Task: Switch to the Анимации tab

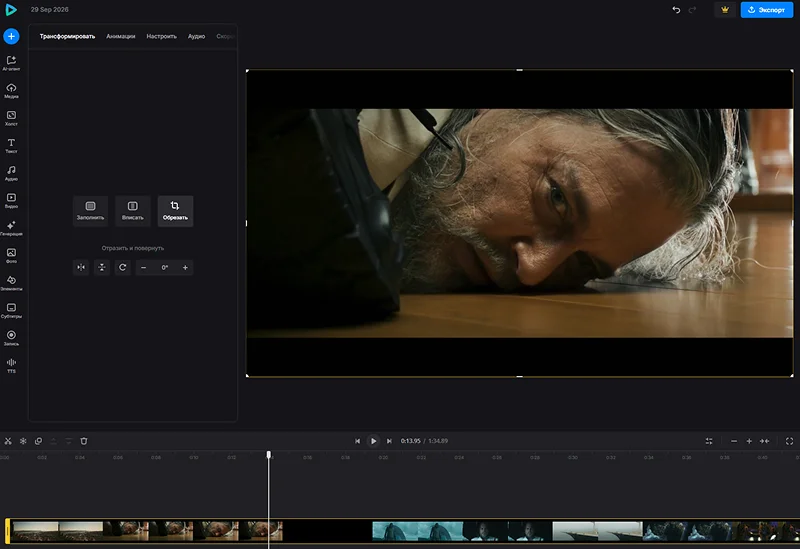Action: [x=120, y=36]
